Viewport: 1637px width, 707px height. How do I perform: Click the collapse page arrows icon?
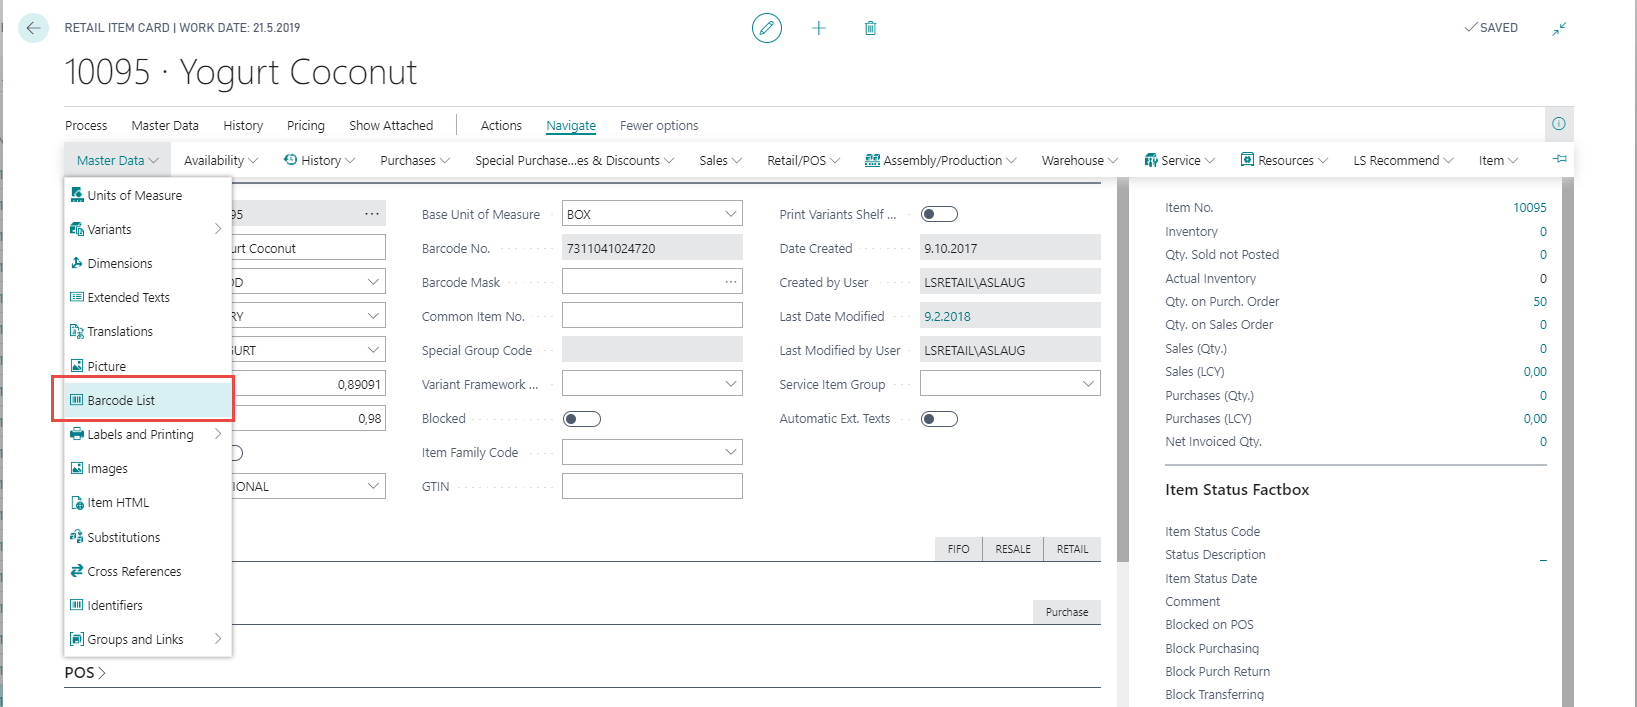click(1559, 28)
